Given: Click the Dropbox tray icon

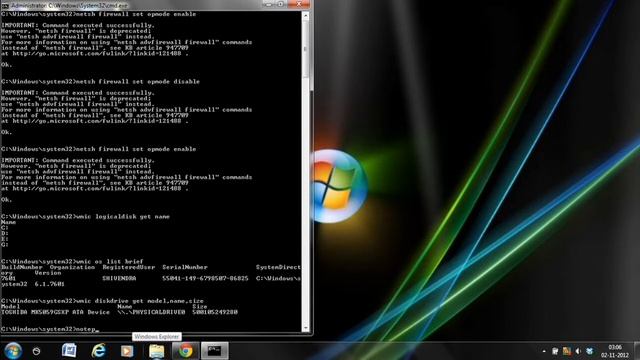Looking at the screenshot, I should pos(589,351).
